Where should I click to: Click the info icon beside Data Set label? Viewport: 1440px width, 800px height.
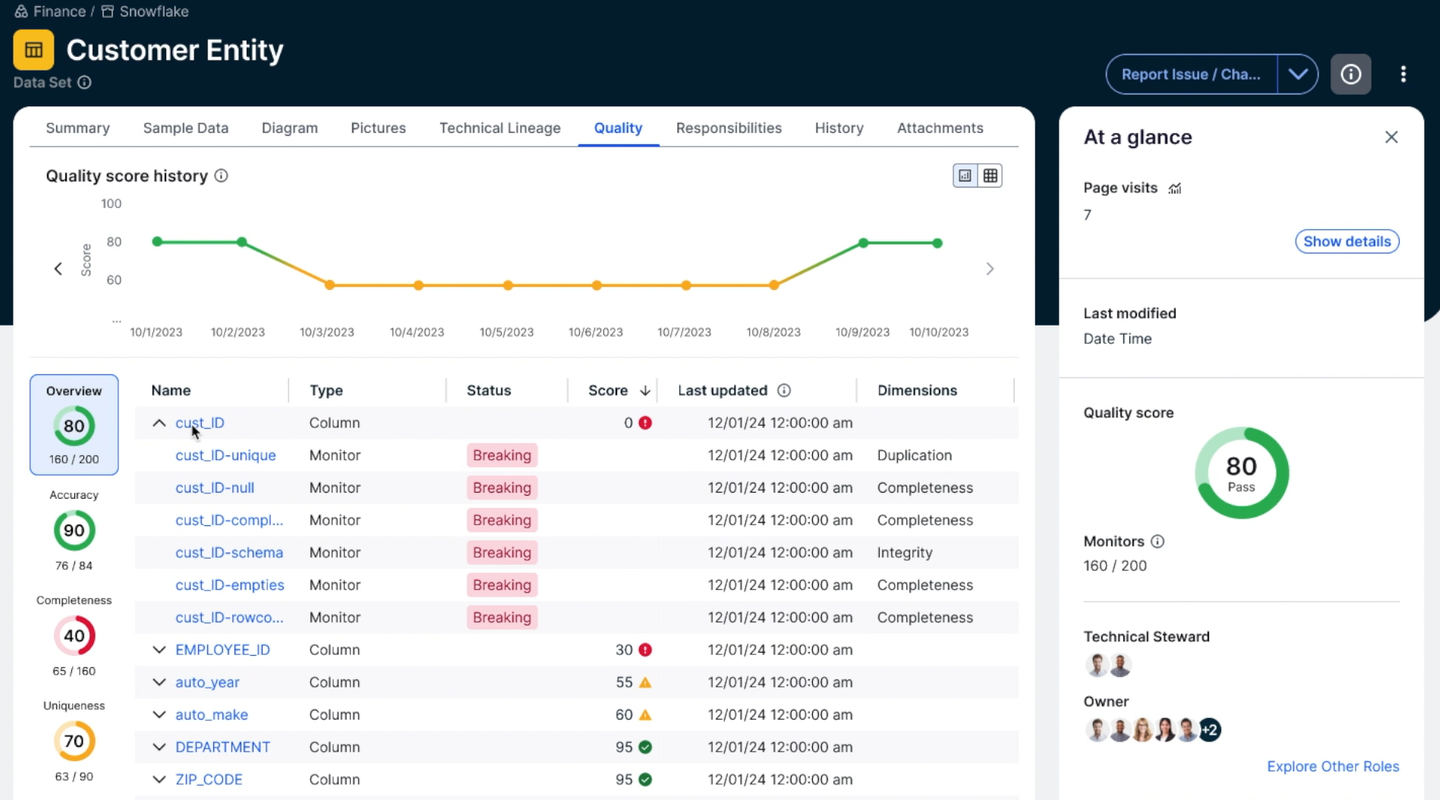84,83
